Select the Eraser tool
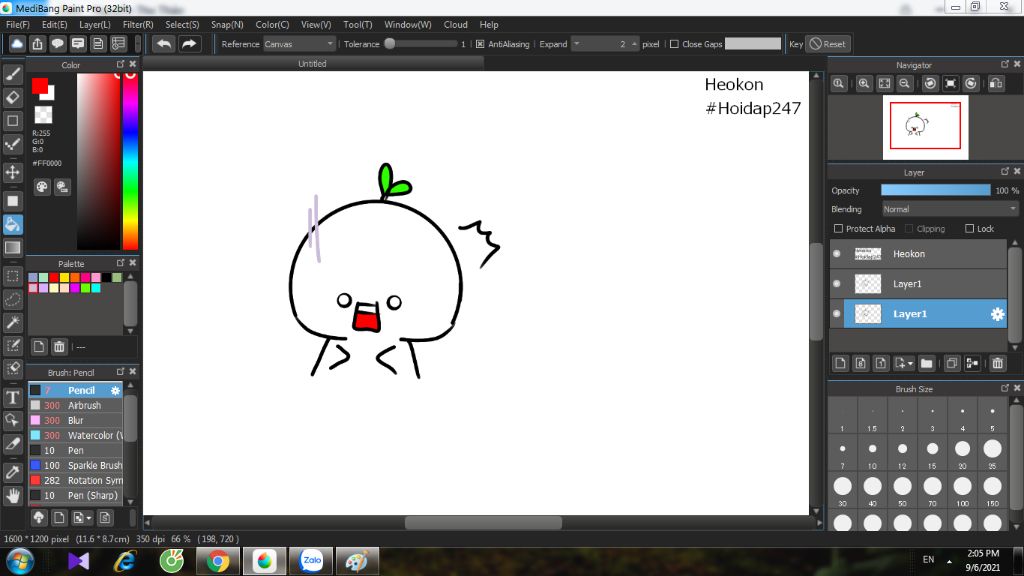 (x=12, y=97)
